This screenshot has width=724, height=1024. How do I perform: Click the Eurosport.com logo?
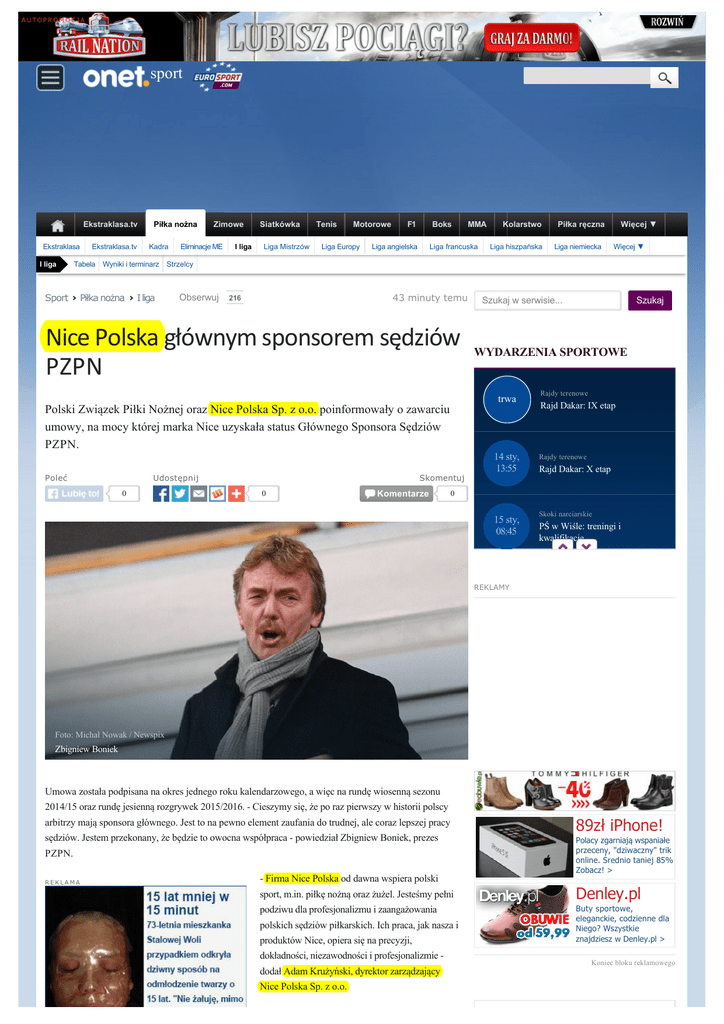[x=217, y=77]
